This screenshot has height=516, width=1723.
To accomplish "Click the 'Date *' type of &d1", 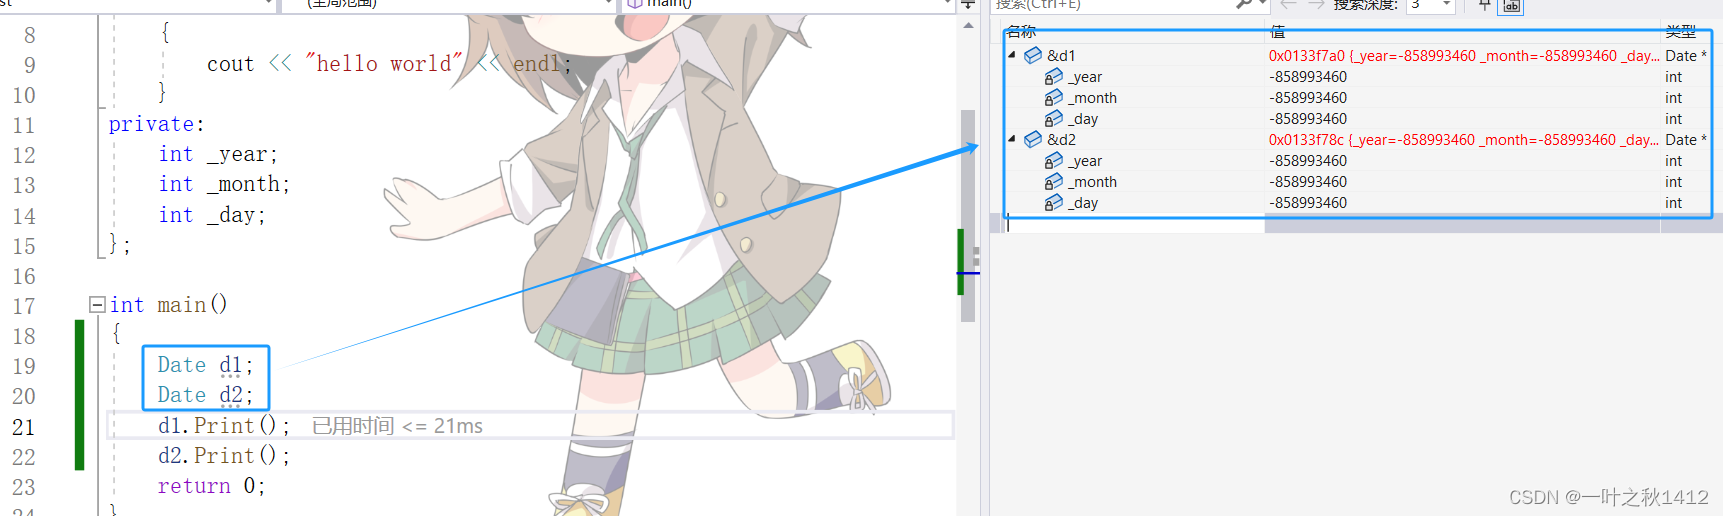I will pos(1686,56).
